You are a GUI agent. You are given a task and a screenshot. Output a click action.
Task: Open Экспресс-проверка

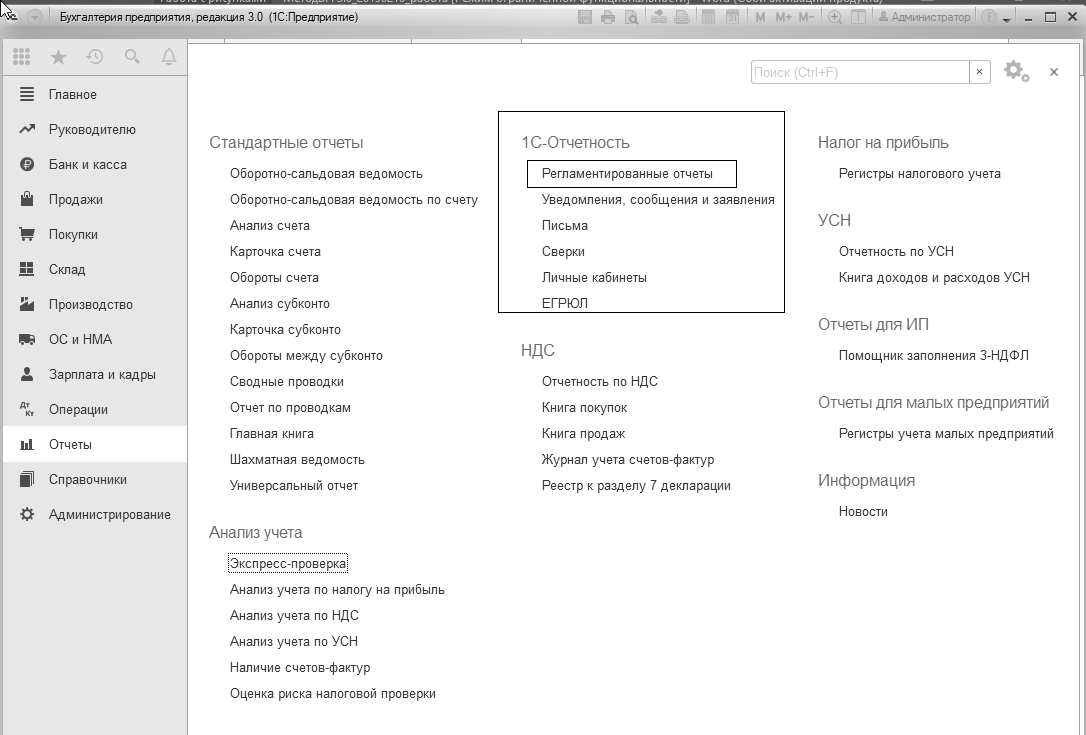(288, 564)
